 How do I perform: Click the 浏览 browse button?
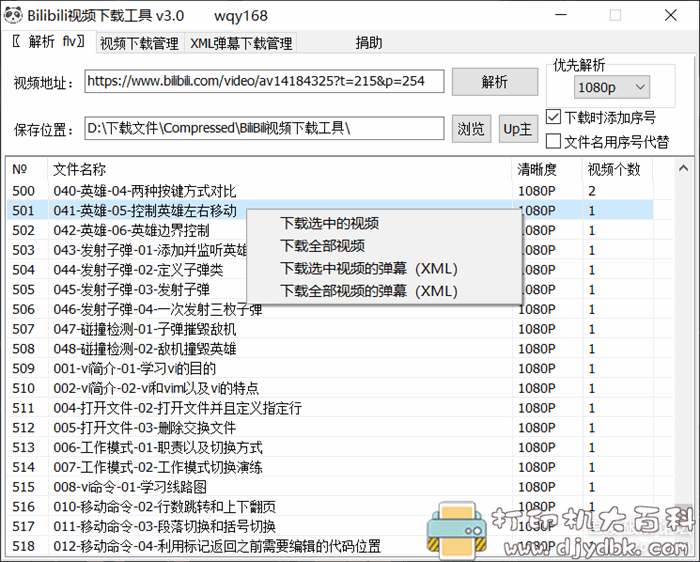[471, 129]
